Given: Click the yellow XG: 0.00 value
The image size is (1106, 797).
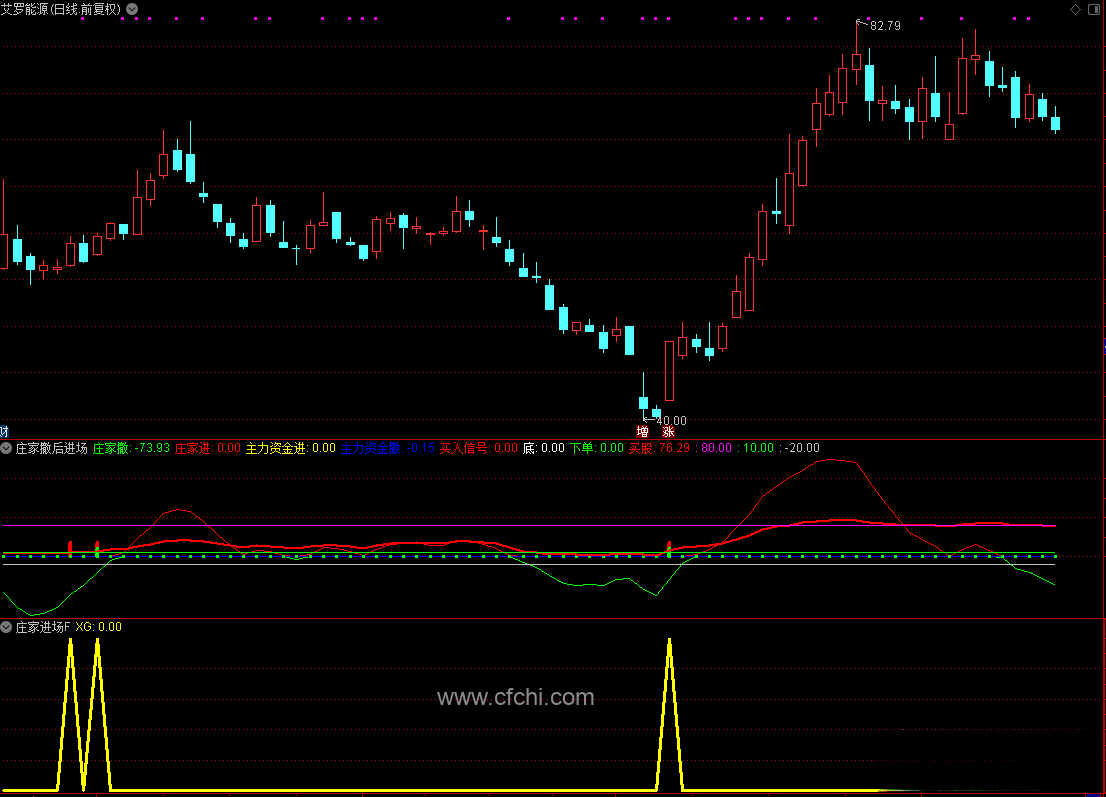Looking at the screenshot, I should 99,627.
